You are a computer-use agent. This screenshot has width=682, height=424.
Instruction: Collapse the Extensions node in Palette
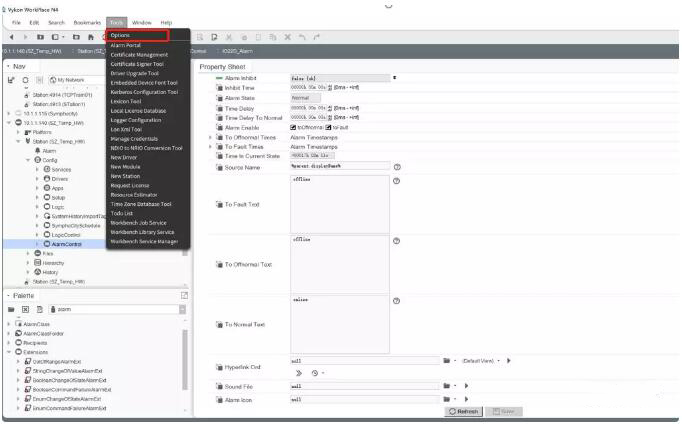(x=9, y=352)
